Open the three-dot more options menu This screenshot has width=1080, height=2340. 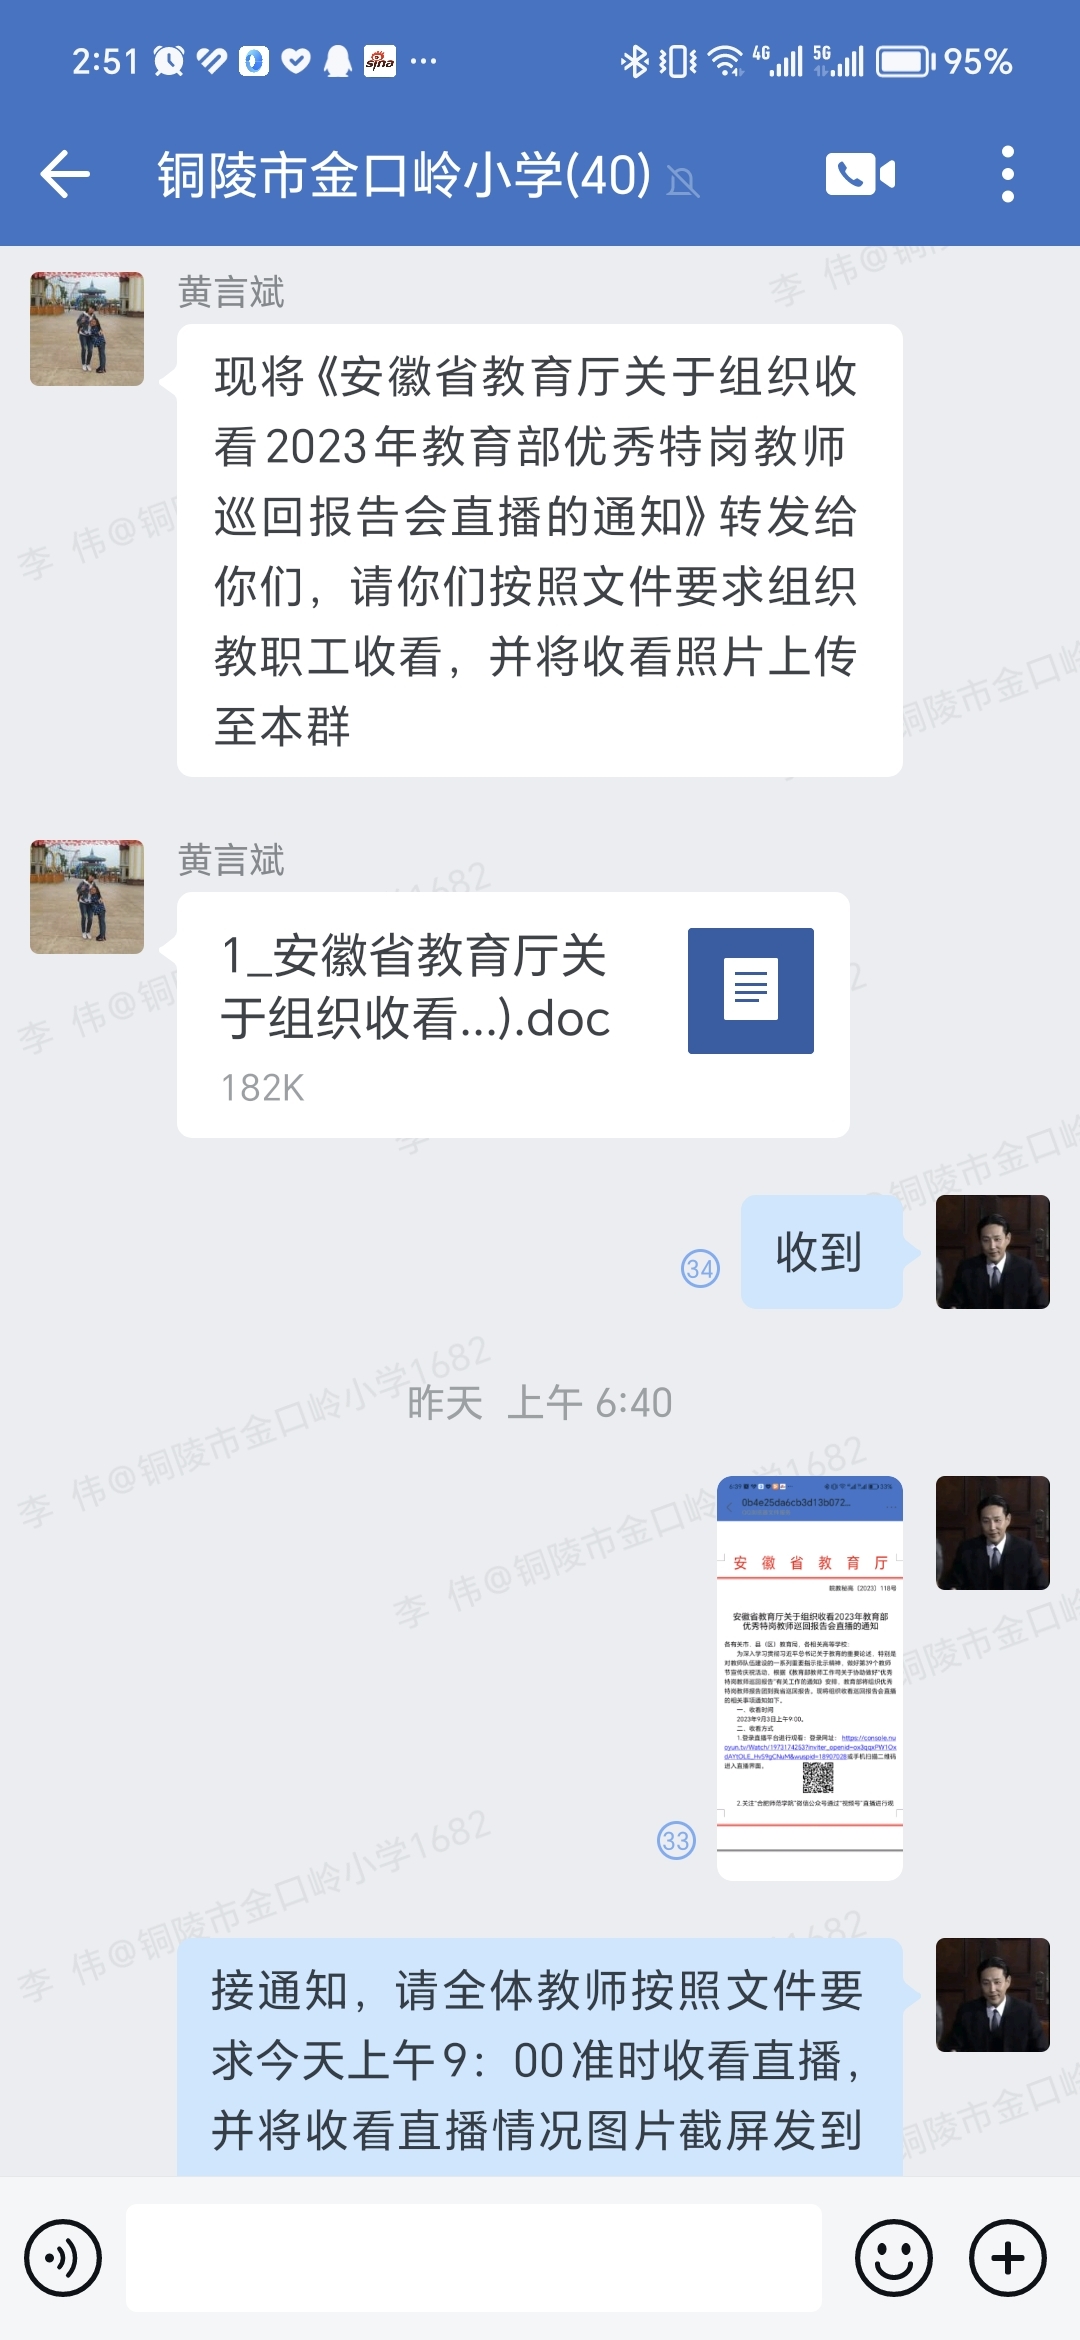coord(1008,175)
